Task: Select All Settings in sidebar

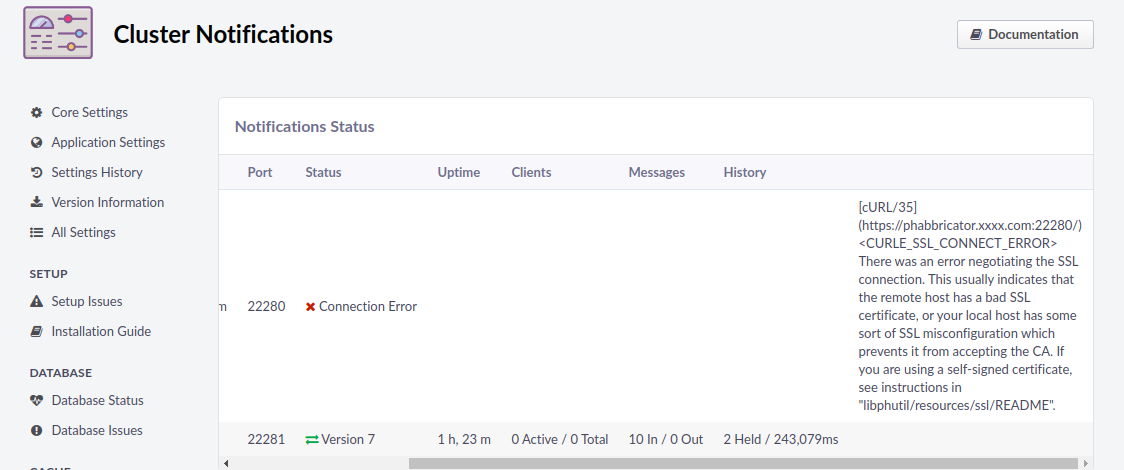Action: (x=83, y=233)
